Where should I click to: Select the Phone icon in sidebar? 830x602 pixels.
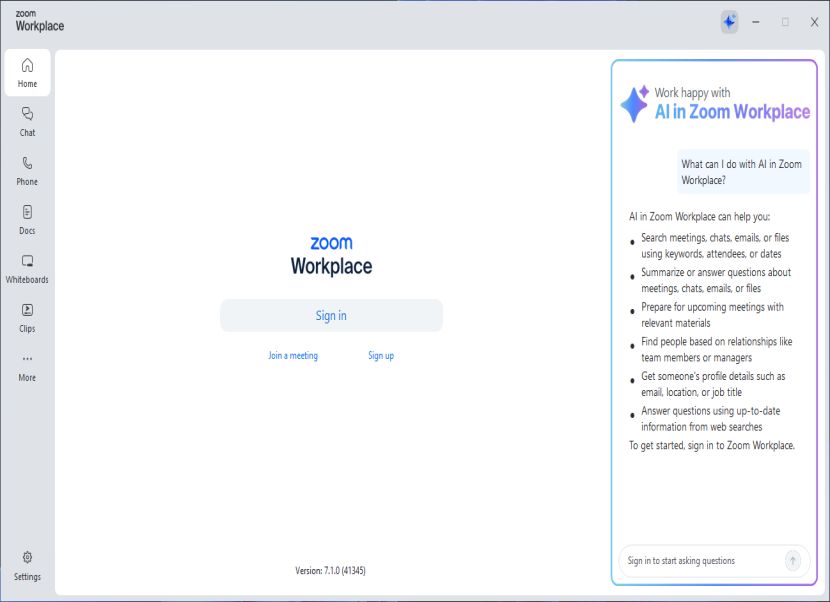(x=28, y=171)
